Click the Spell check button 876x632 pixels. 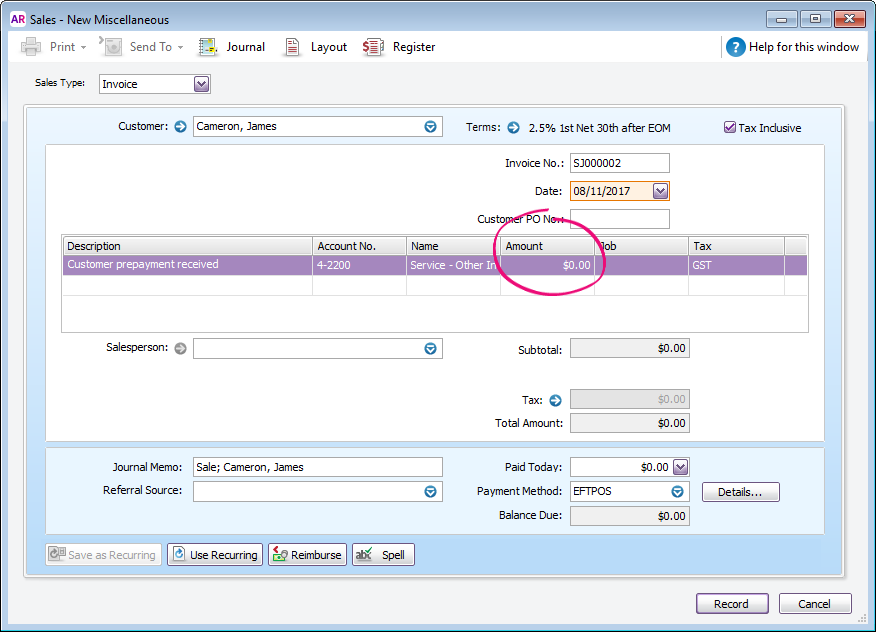(383, 554)
